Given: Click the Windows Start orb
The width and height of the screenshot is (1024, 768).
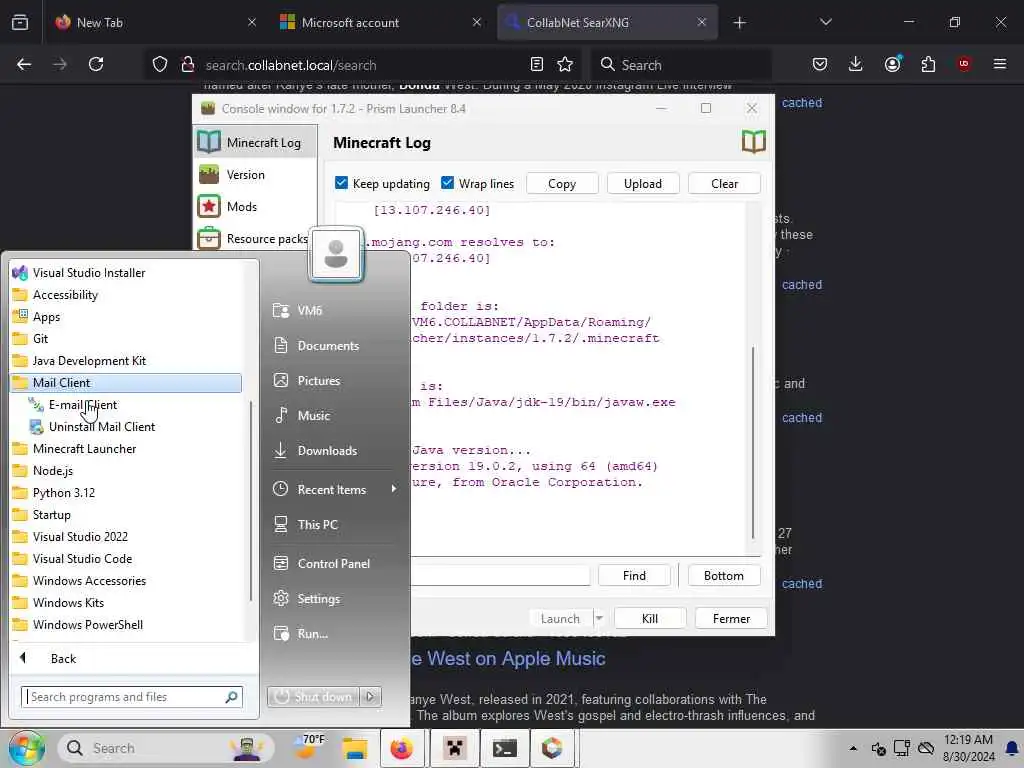Looking at the screenshot, I should [25, 748].
